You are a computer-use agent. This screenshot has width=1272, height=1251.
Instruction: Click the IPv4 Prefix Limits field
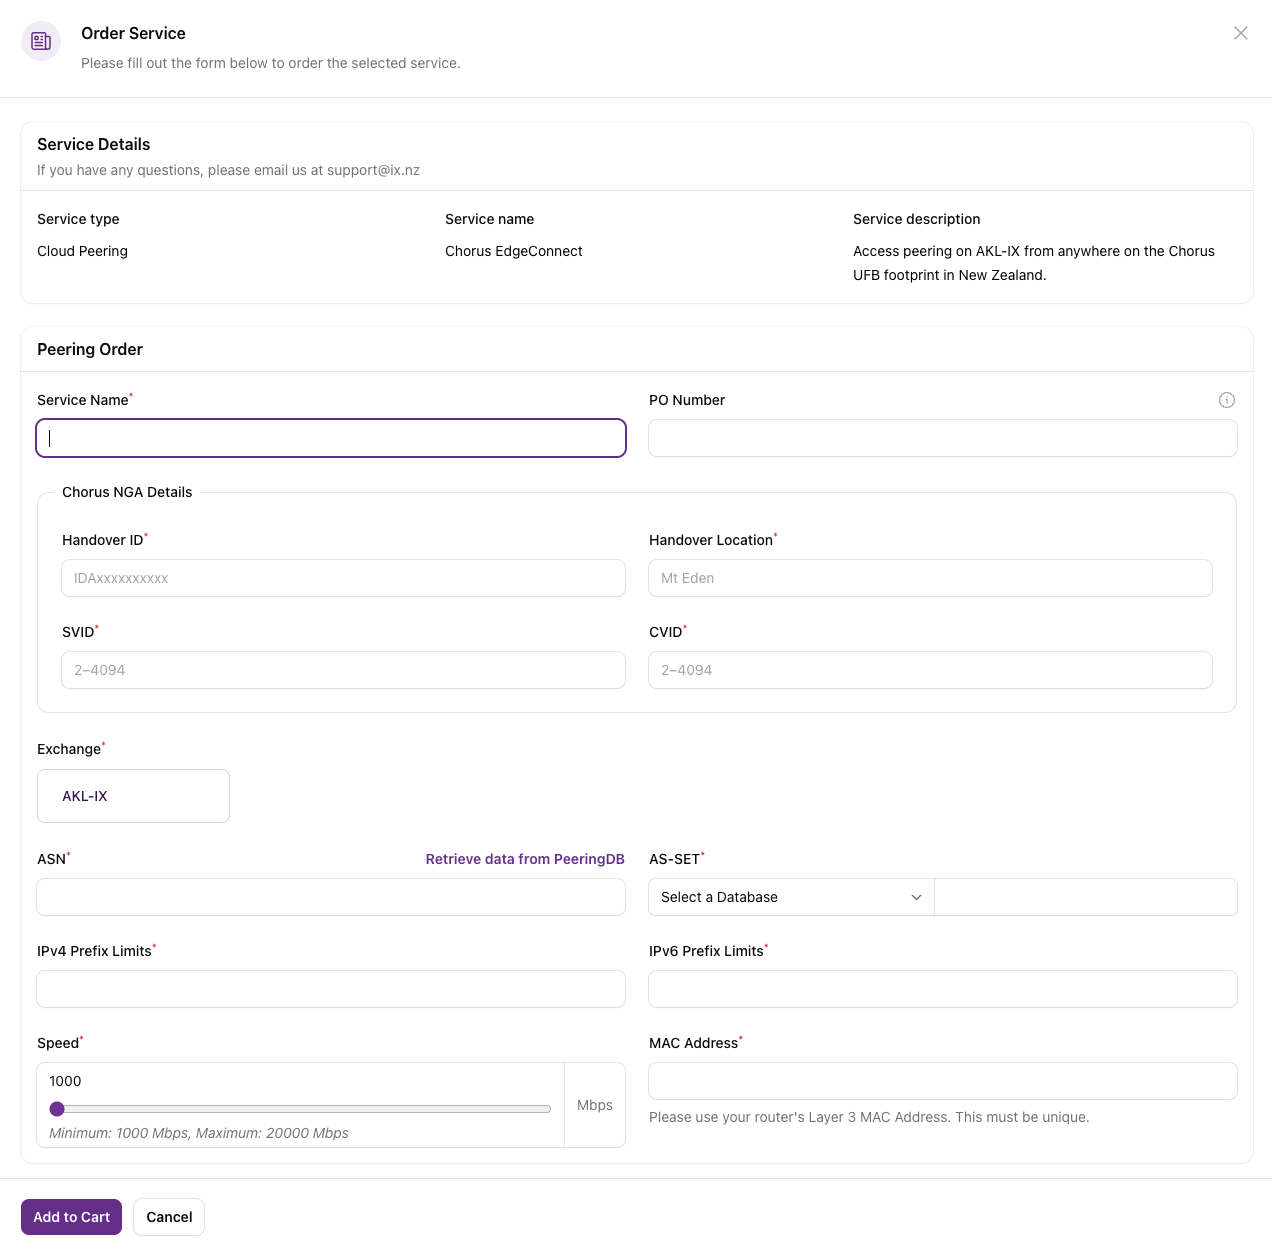click(331, 989)
